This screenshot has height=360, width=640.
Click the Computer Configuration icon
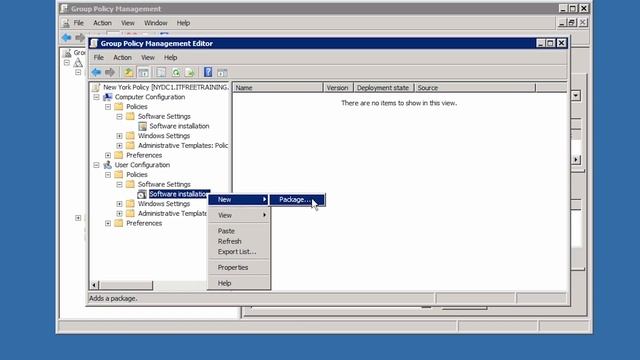tap(107, 97)
